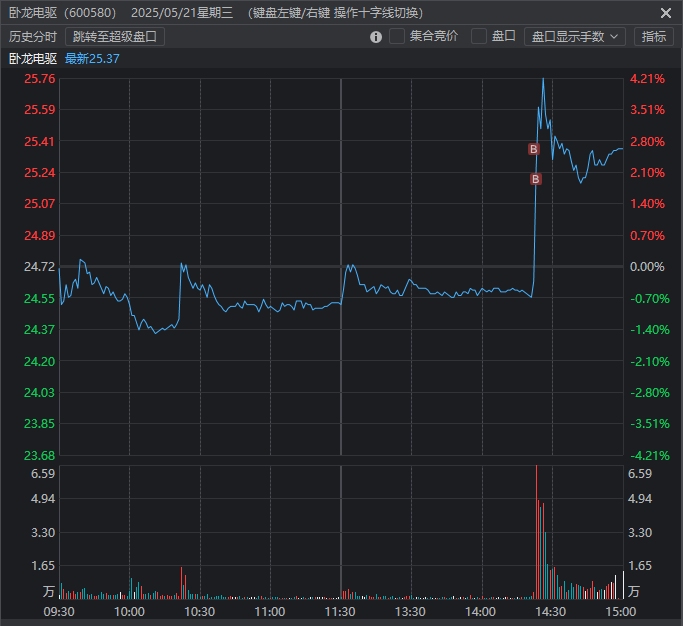
Task: Click the tallest red volume bar
Action: coord(536,530)
